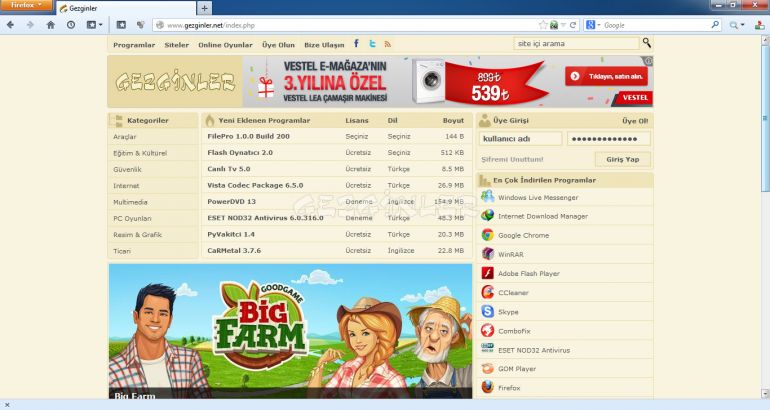
Task: Click the WinRAR icon
Action: pos(487,254)
